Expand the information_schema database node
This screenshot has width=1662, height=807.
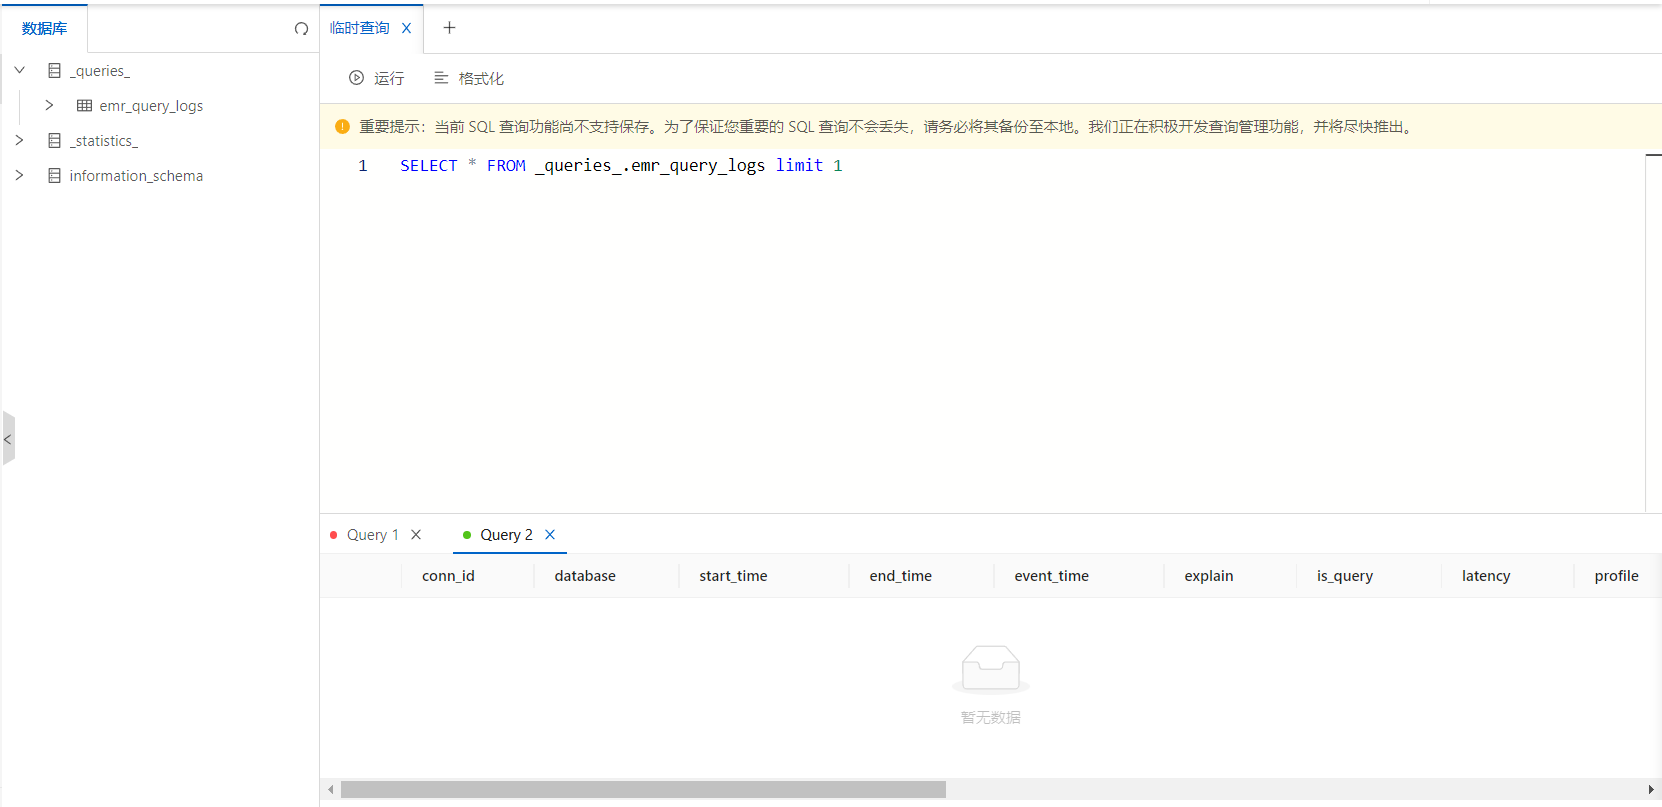[x=20, y=175]
